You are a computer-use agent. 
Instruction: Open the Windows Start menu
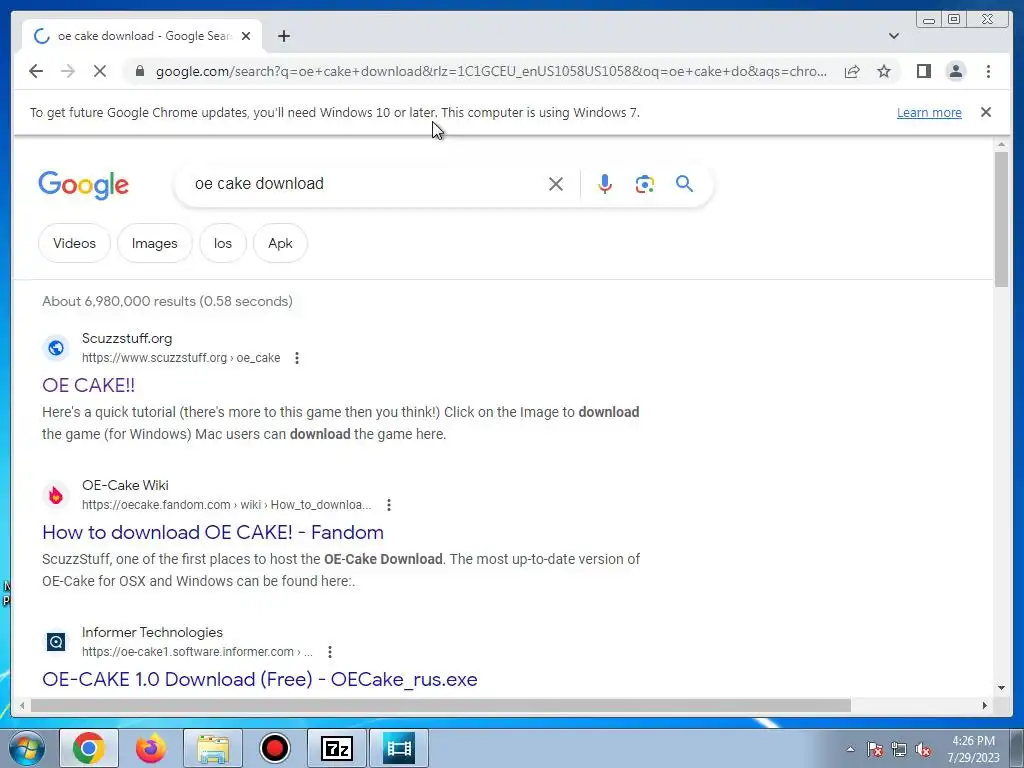(26, 748)
